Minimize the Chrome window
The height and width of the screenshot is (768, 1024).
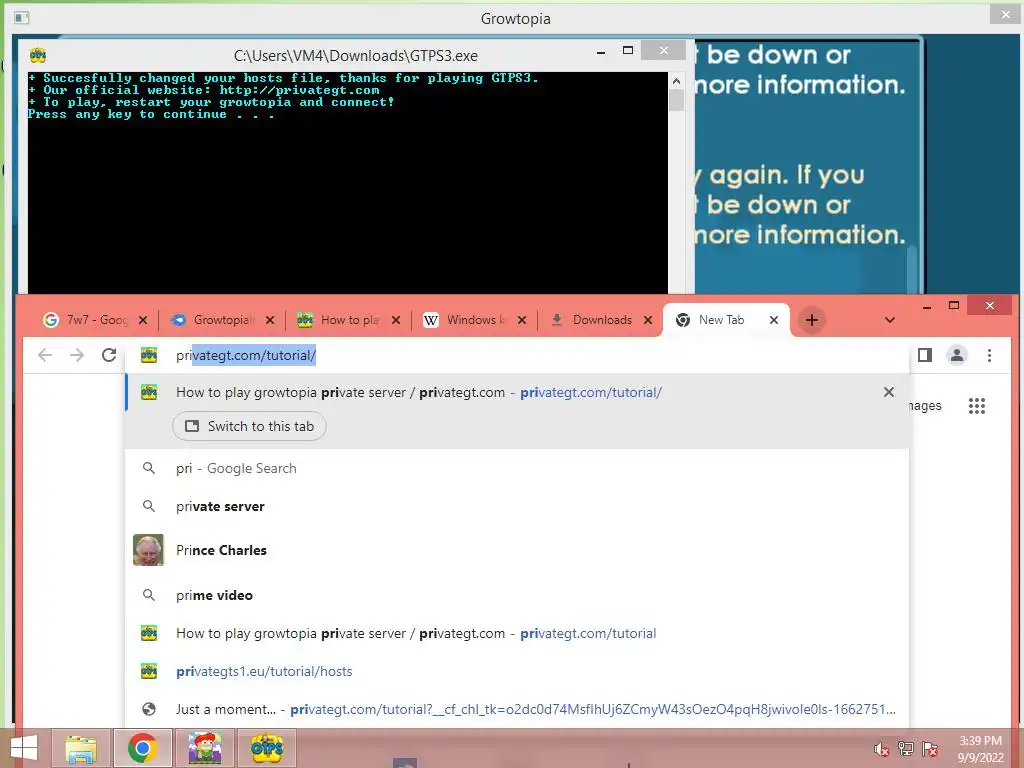tap(927, 306)
